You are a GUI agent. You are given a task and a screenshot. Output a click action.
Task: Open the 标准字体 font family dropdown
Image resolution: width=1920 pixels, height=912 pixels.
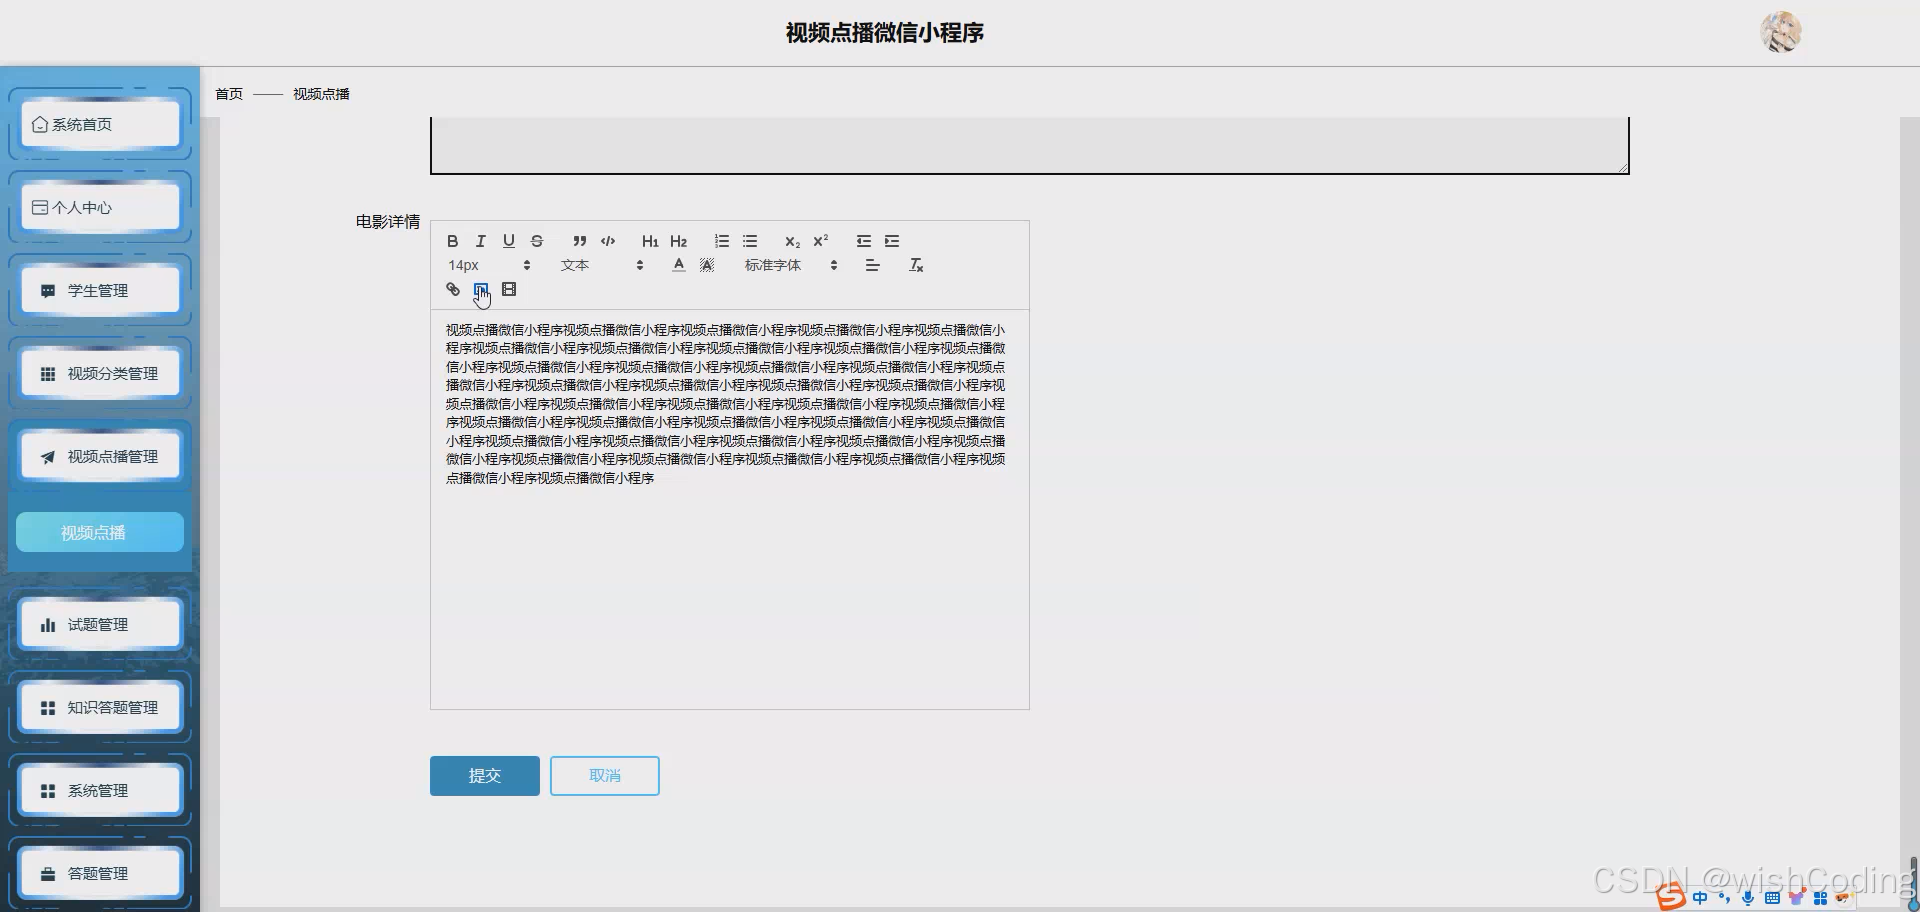tap(790, 265)
